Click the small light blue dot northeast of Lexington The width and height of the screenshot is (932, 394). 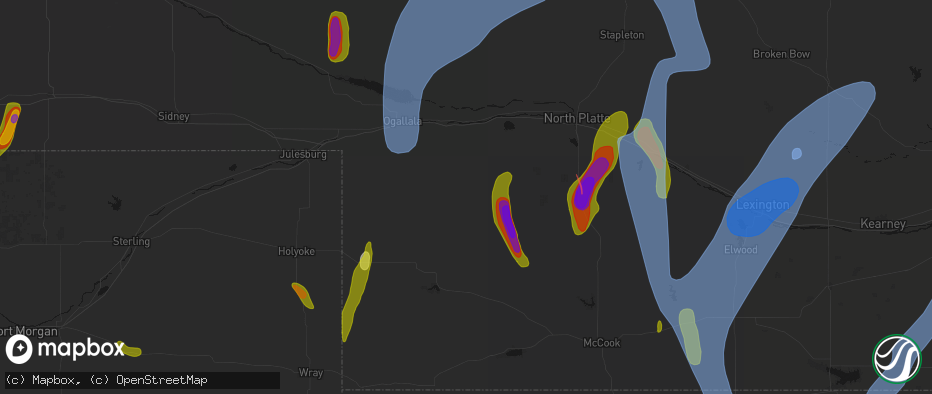point(796,154)
